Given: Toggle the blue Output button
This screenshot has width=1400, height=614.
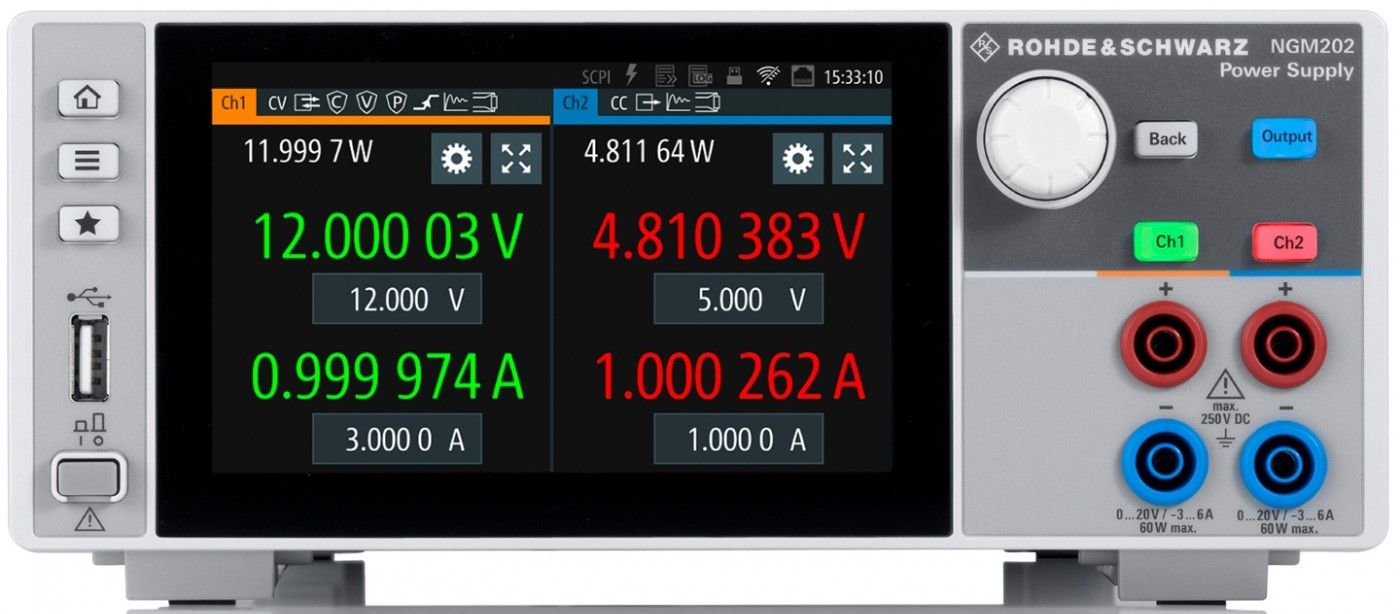Looking at the screenshot, I should (x=1285, y=138).
